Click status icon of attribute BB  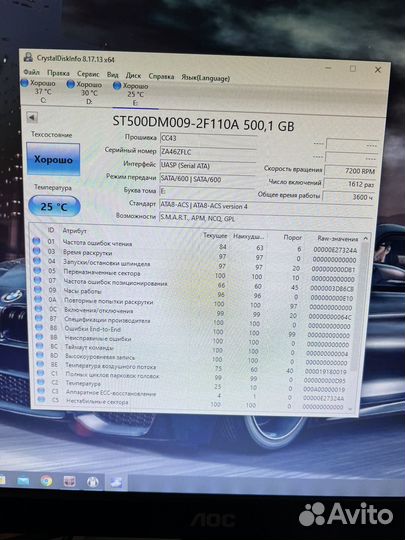[x=40, y=337]
